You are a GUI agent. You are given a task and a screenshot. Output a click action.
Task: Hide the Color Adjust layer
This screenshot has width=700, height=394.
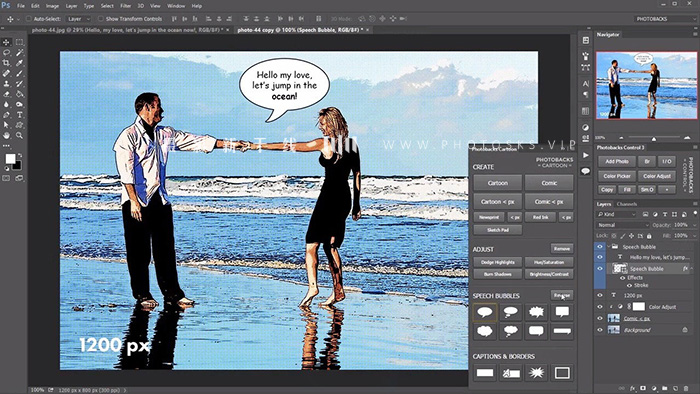click(x=600, y=307)
